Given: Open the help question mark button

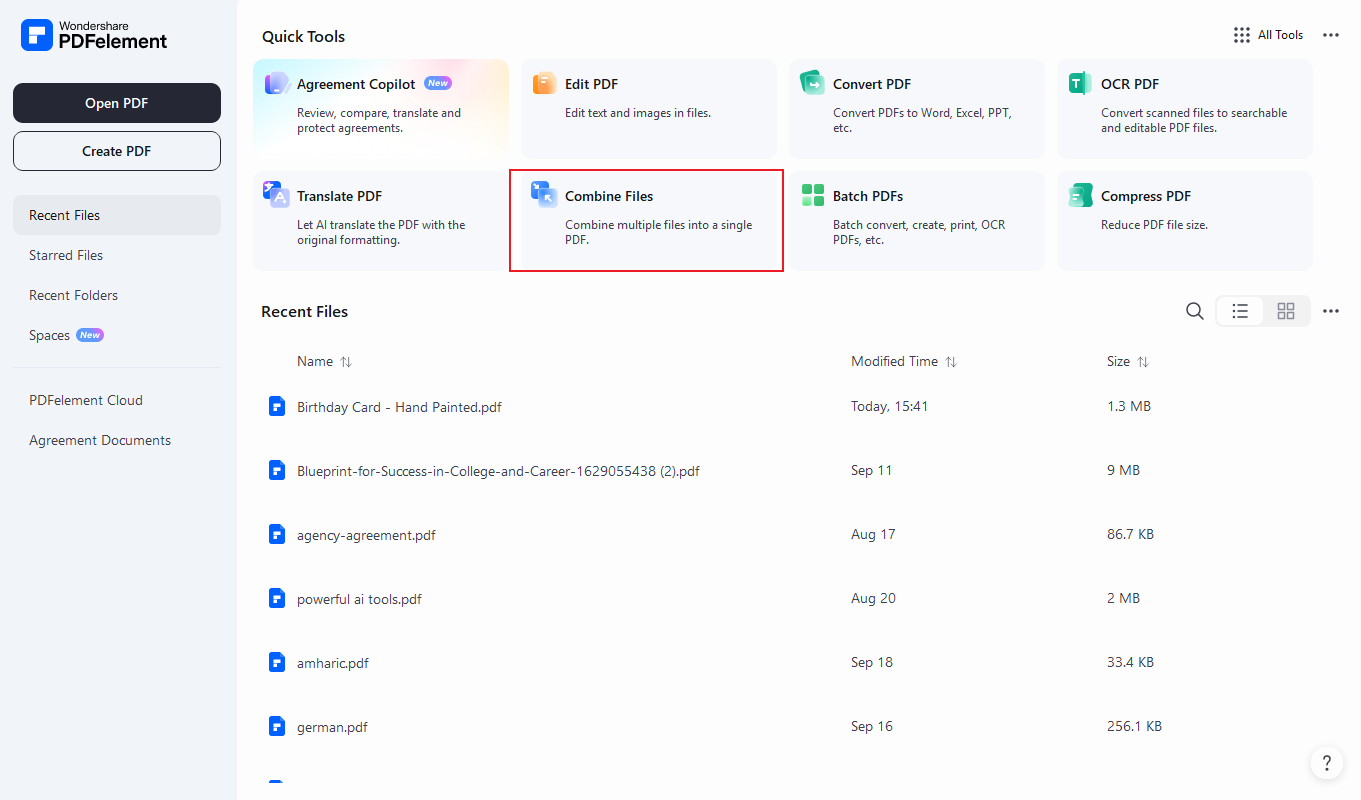Looking at the screenshot, I should pos(1327,764).
